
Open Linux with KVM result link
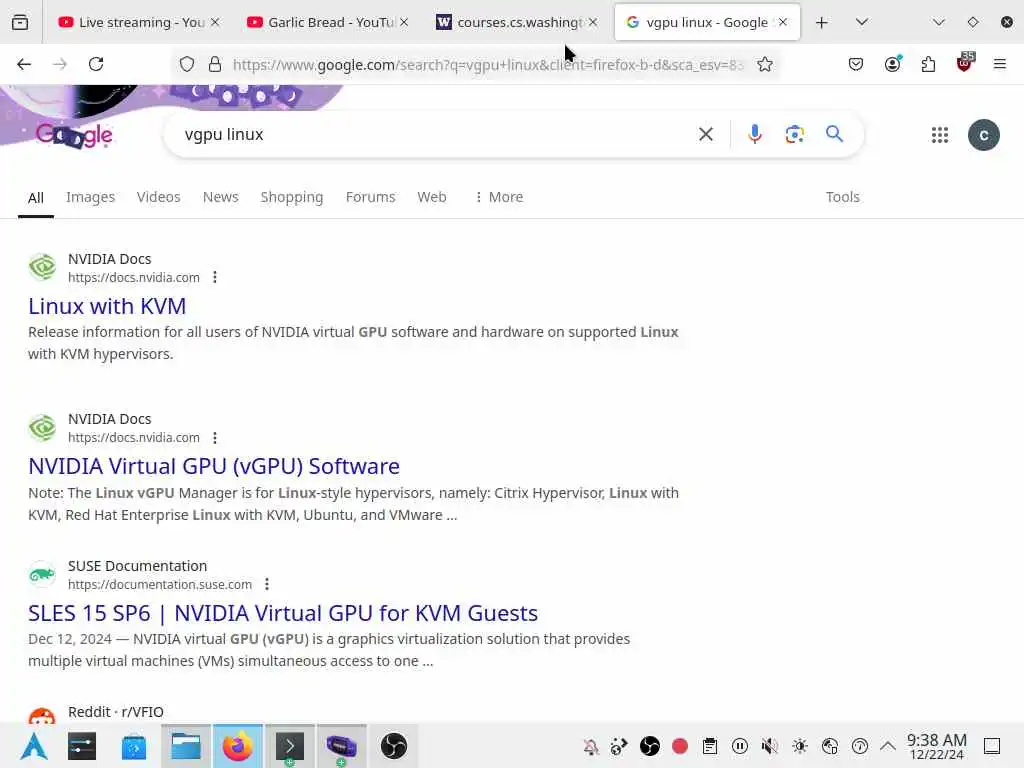(107, 306)
